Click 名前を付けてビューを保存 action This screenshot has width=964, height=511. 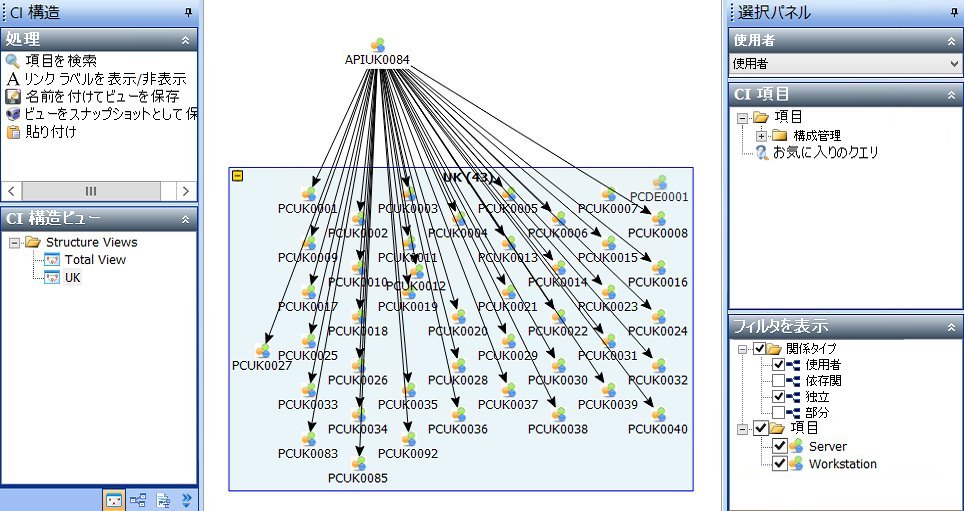(x=102, y=97)
